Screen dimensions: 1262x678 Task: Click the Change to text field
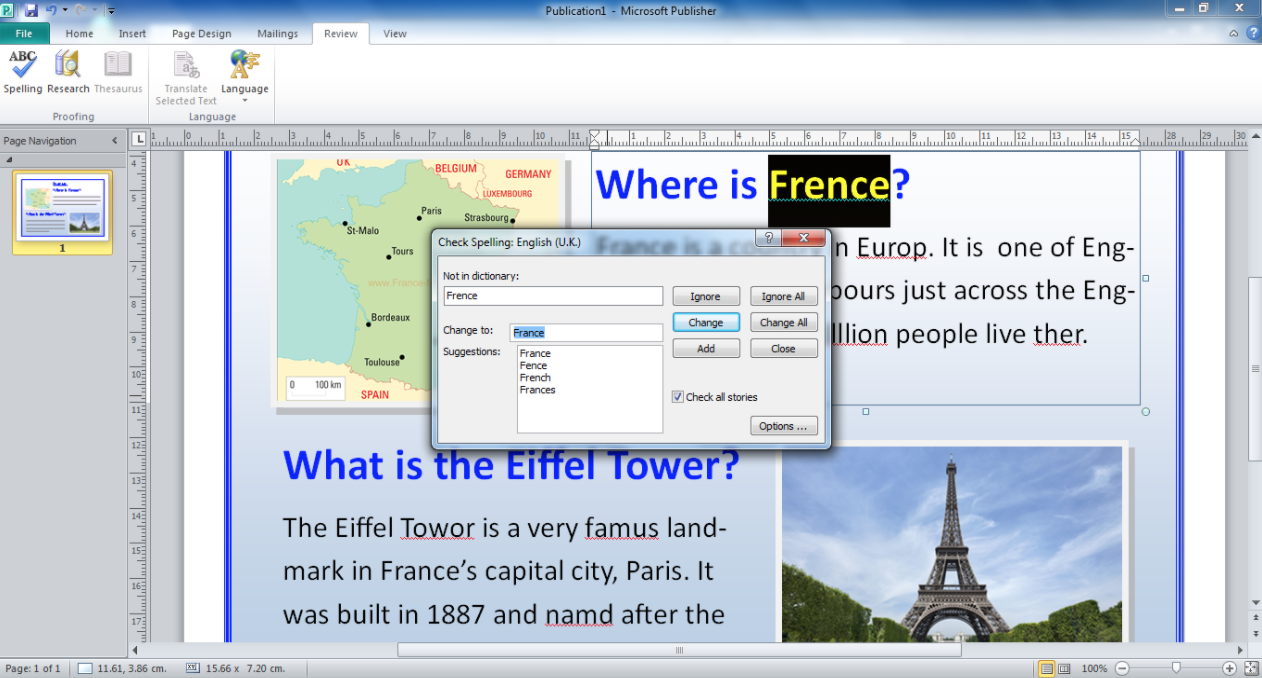(x=586, y=332)
